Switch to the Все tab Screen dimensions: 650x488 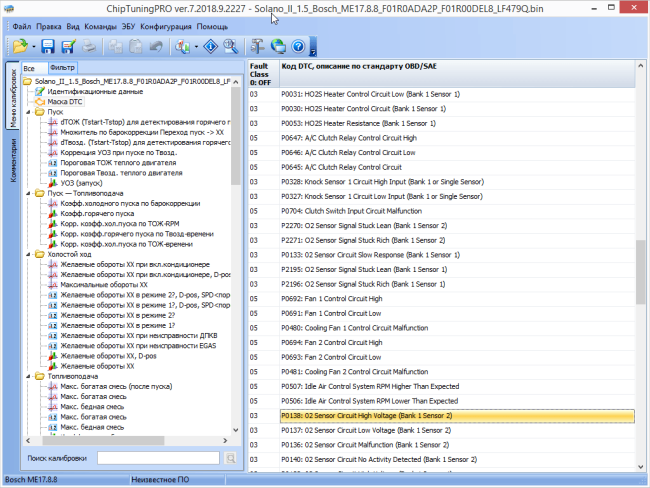[34, 68]
